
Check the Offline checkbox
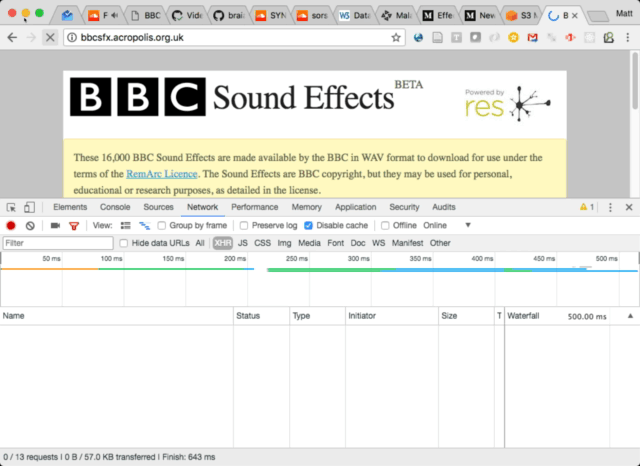(x=385, y=225)
